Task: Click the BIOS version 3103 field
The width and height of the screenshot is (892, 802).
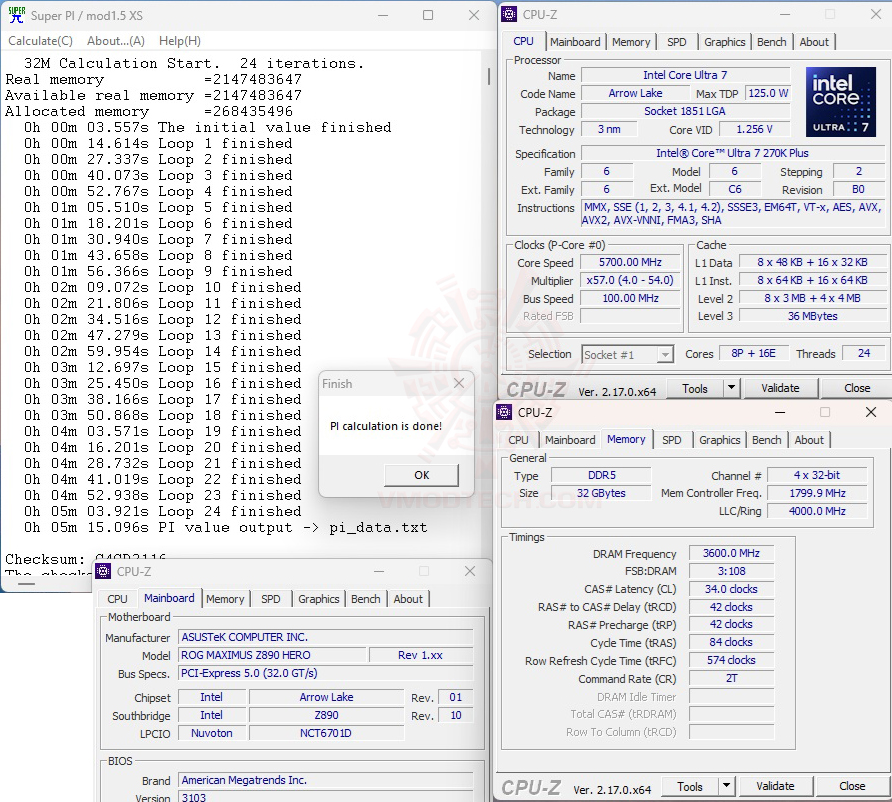Action: coord(325,797)
